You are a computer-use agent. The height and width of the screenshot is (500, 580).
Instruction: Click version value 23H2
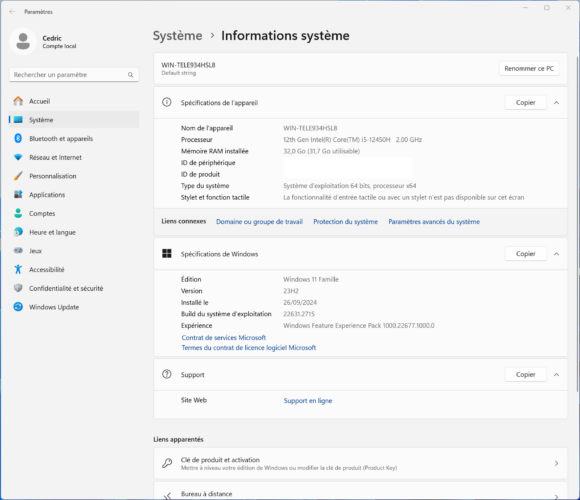[291, 291]
